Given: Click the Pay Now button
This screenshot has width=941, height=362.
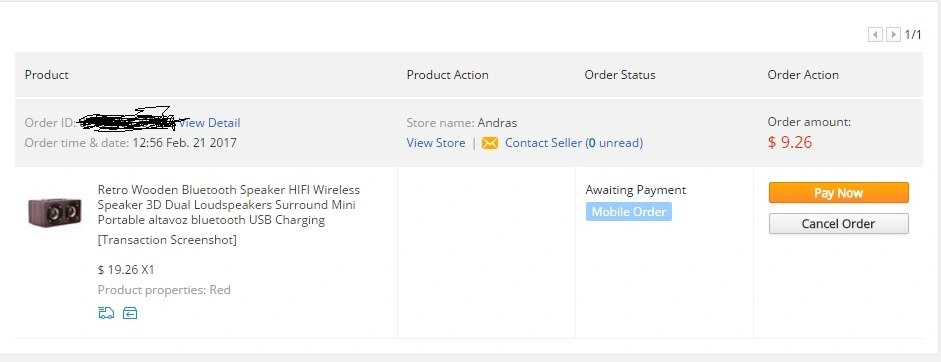Looking at the screenshot, I should (838, 193).
